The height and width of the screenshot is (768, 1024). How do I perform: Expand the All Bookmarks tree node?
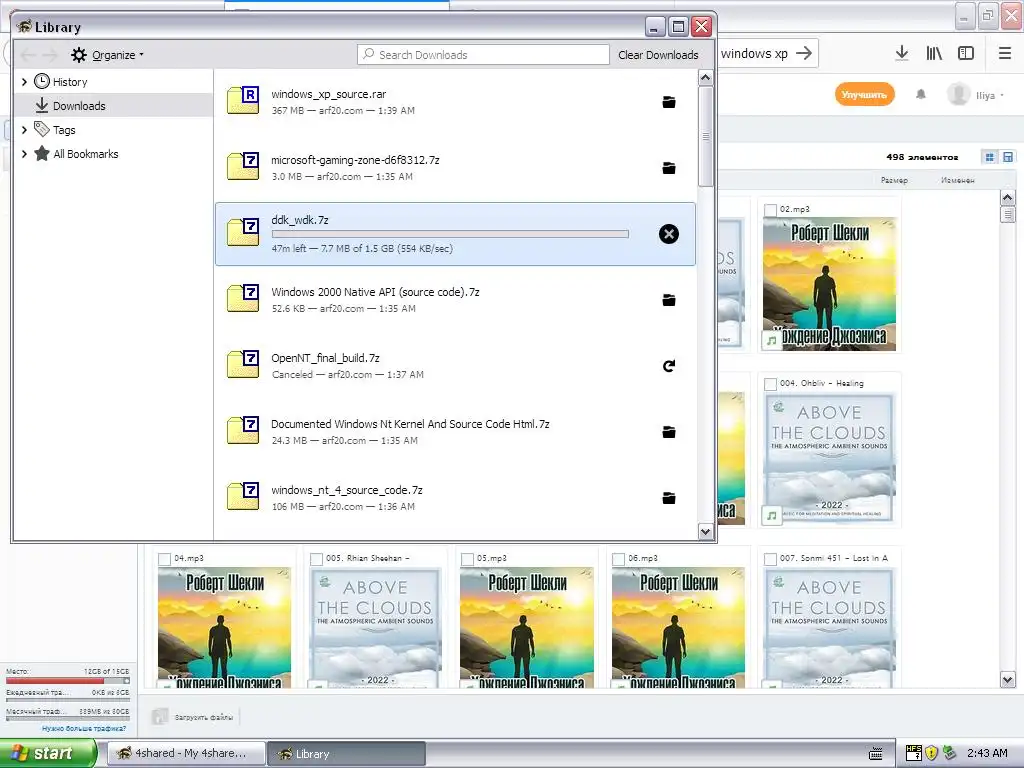pyautogui.click(x=24, y=154)
